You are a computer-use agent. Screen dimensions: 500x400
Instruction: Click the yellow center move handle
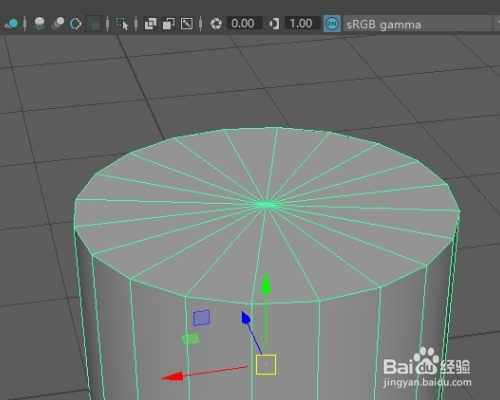pyautogui.click(x=266, y=365)
